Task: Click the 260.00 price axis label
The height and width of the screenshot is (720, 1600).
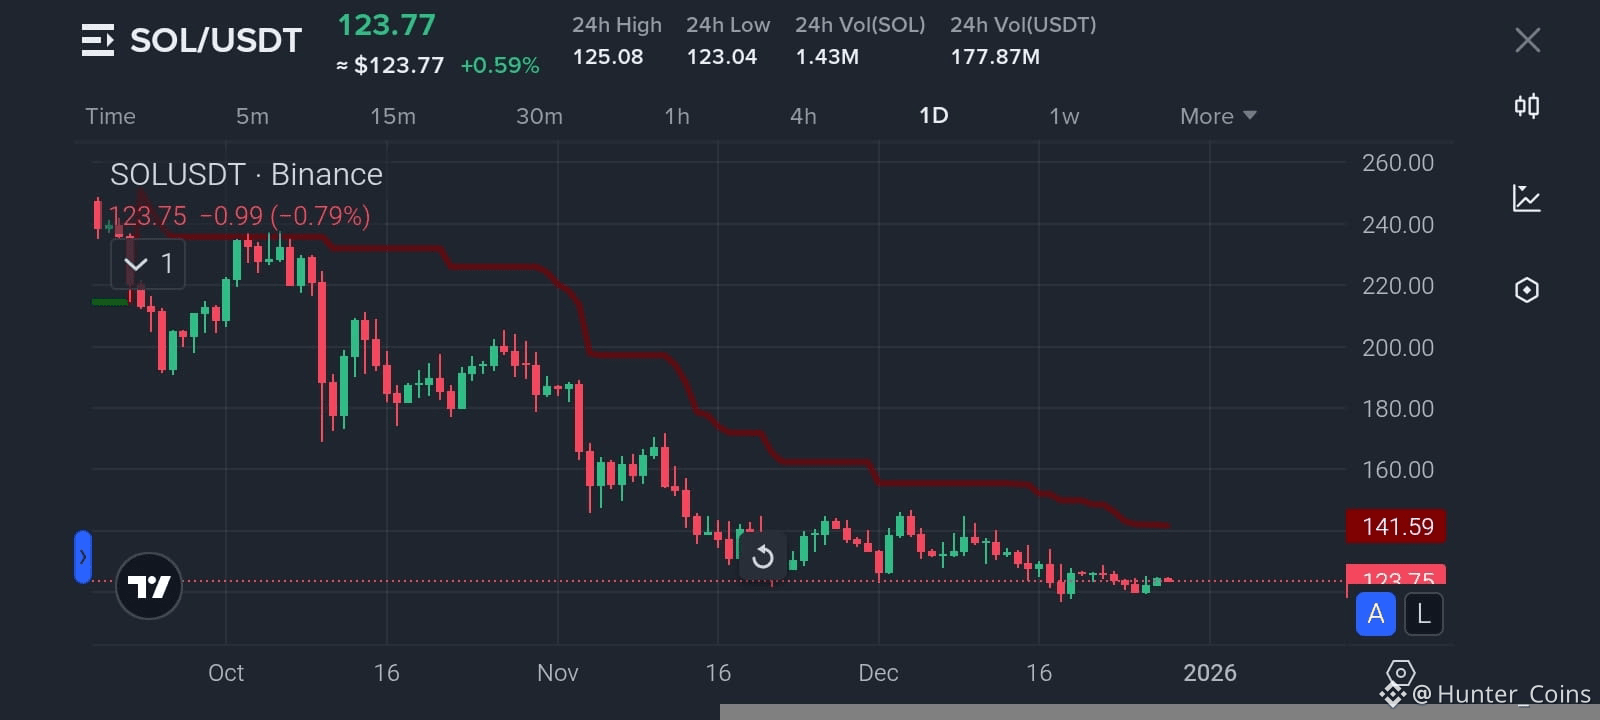Action: (1398, 163)
